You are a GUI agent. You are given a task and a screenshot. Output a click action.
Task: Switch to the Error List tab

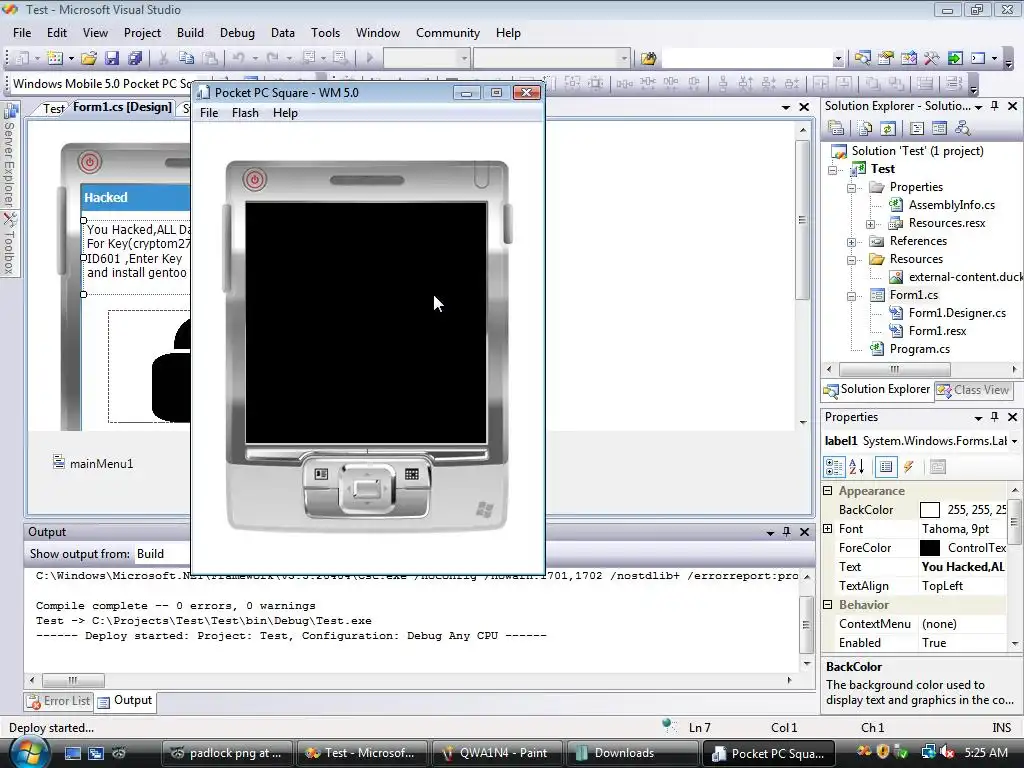[59, 701]
